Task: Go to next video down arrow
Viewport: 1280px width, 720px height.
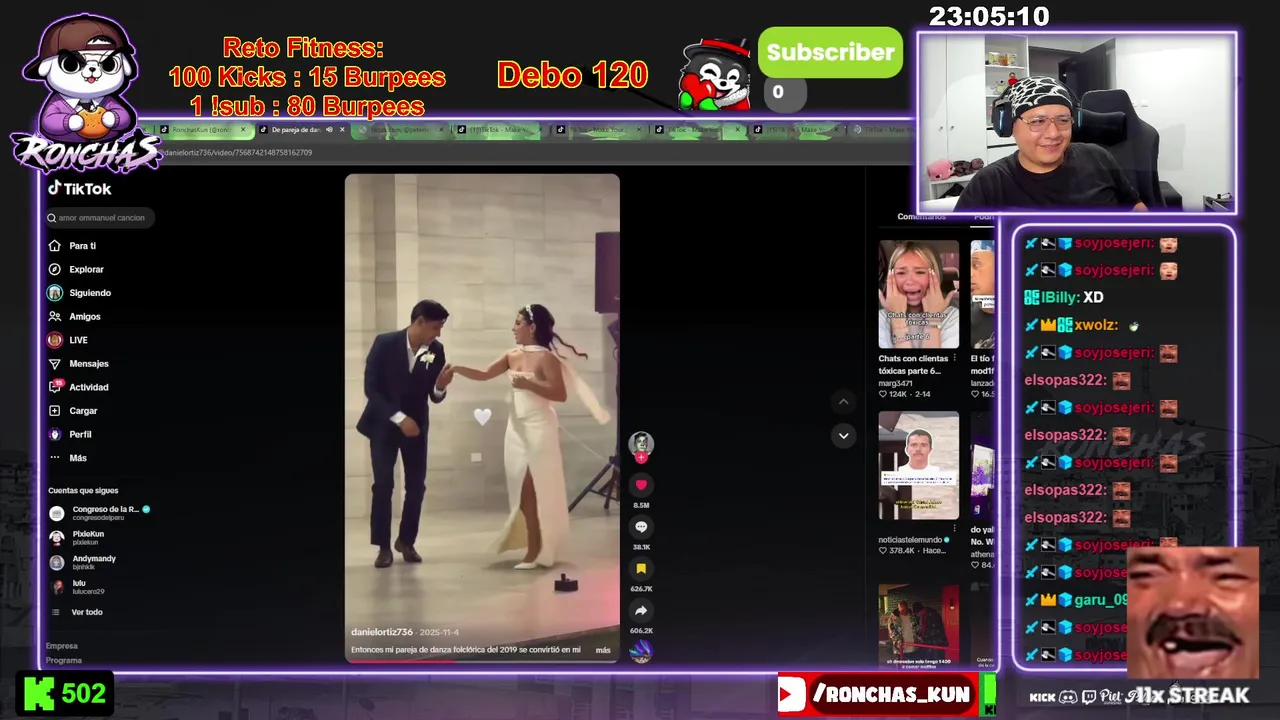Action: 843,435
